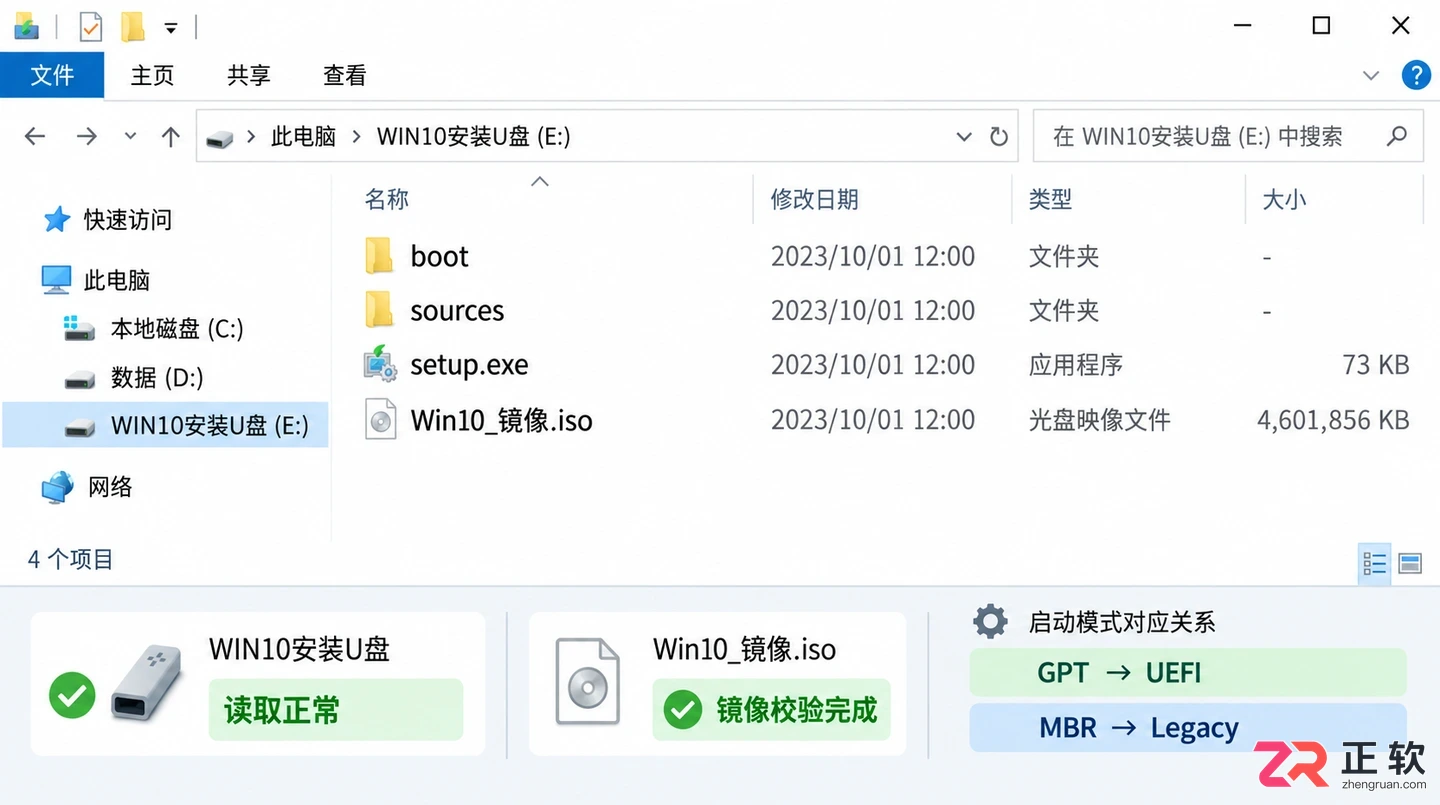Select the boot folder icon

pyautogui.click(x=379, y=256)
